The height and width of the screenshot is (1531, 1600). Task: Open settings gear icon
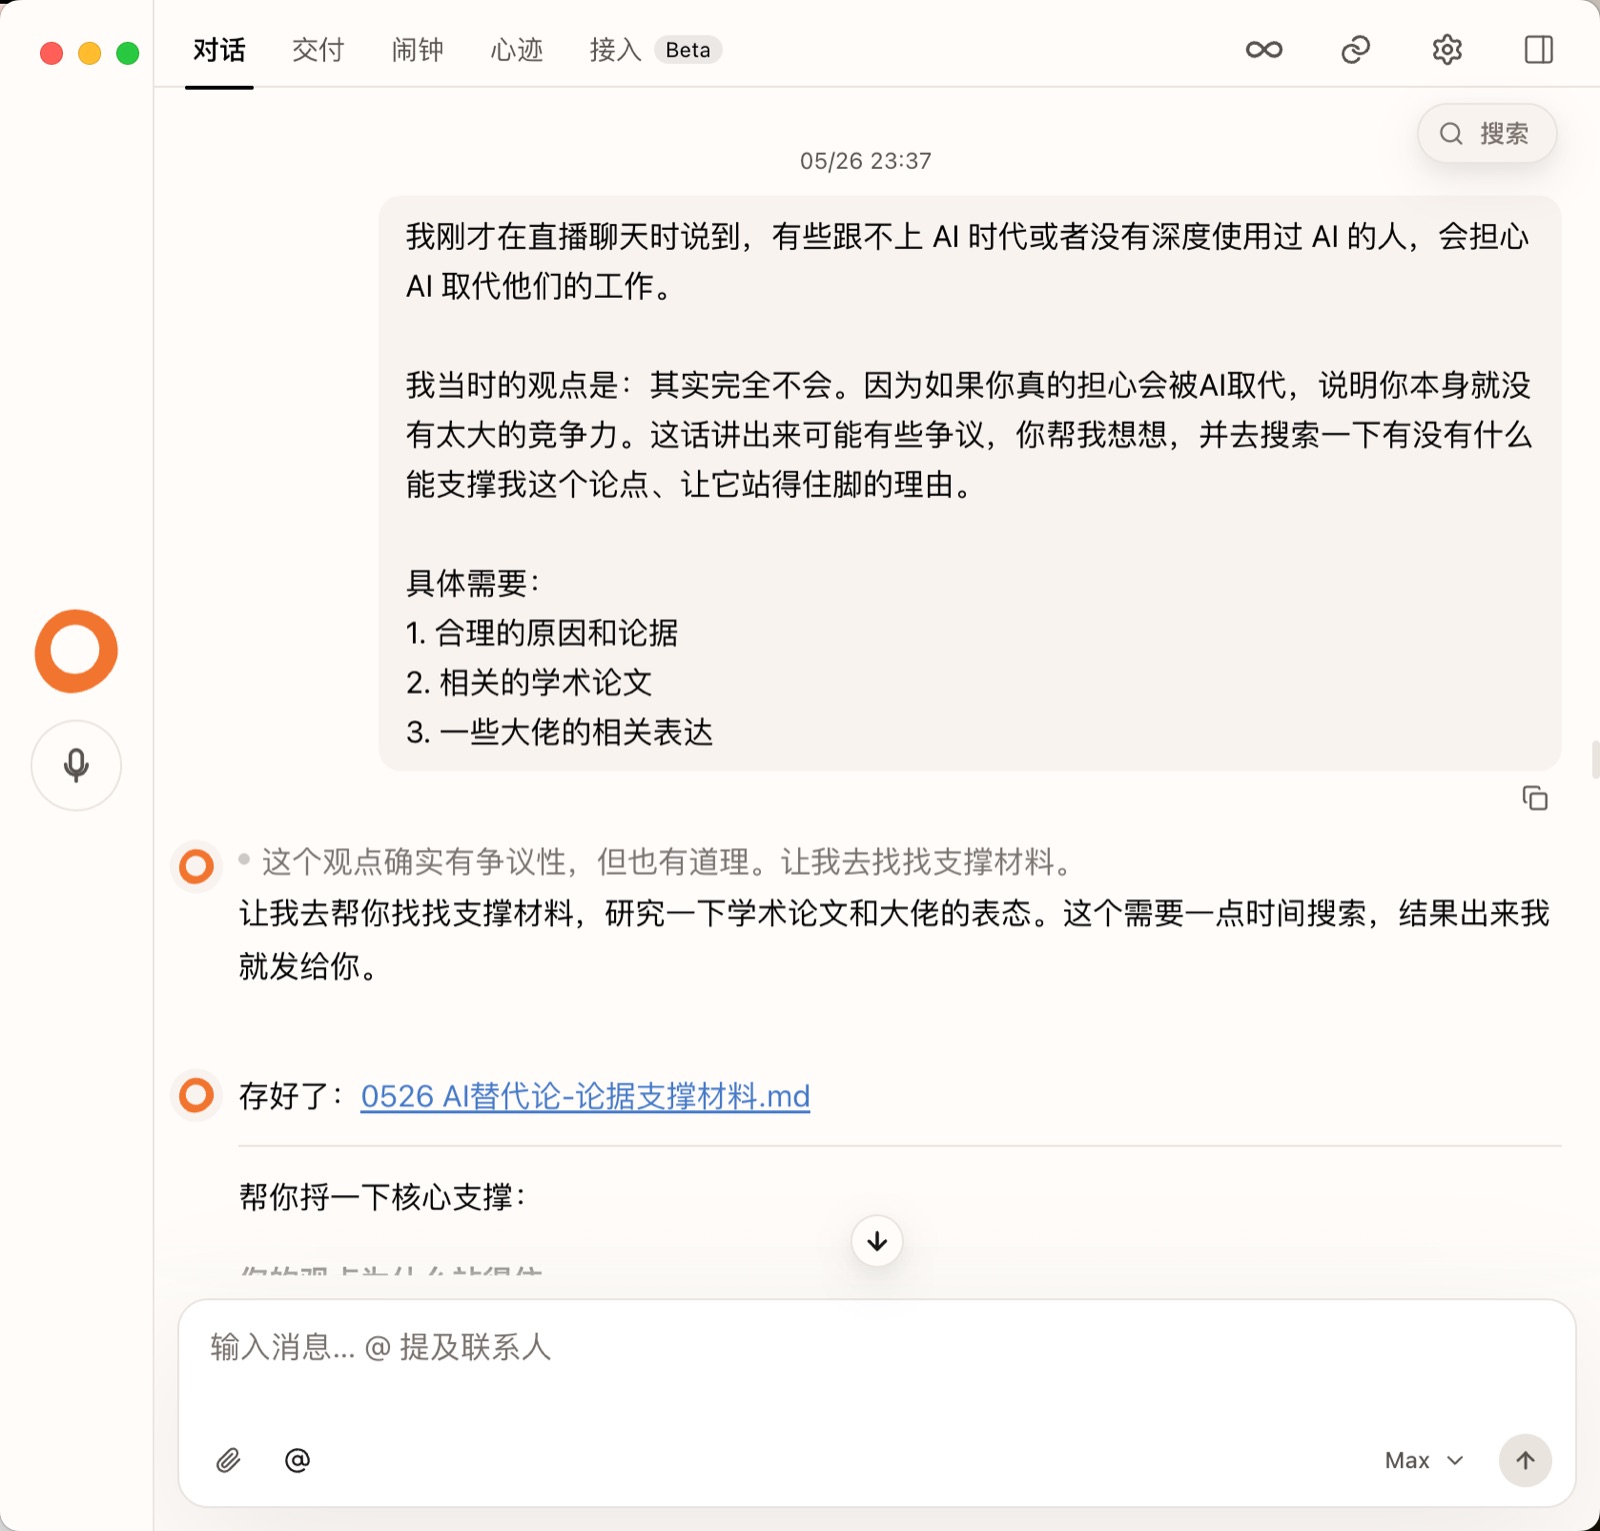click(x=1447, y=50)
